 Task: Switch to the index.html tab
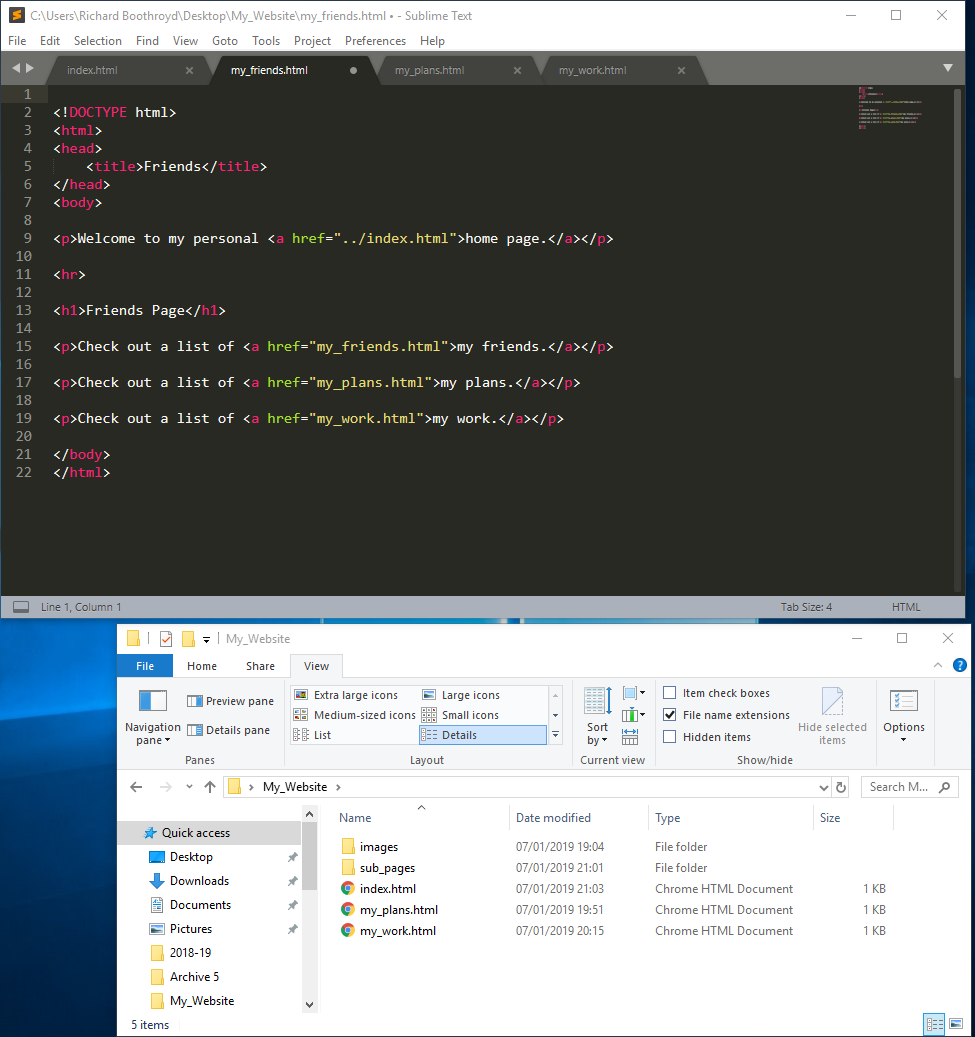[92, 70]
